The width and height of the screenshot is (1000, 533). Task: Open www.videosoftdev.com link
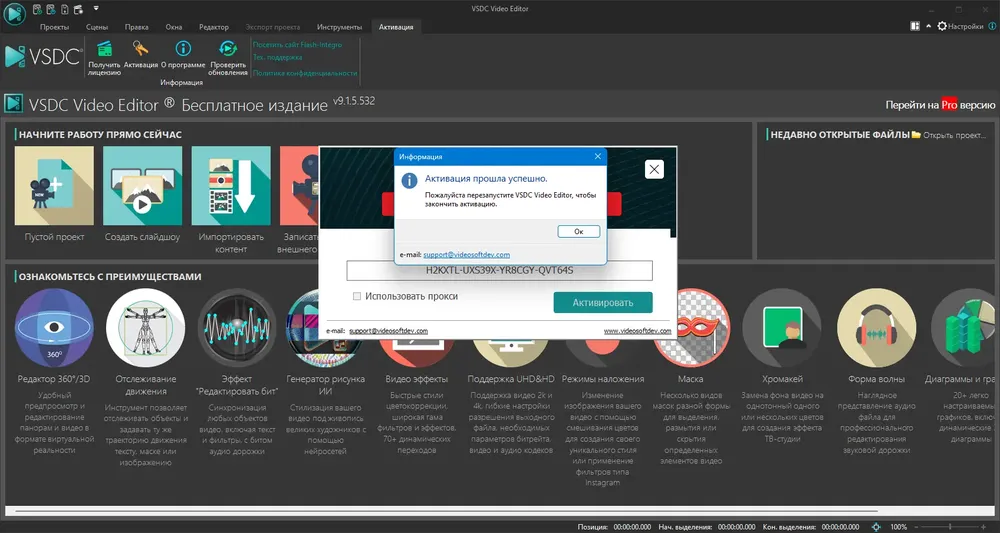pyautogui.click(x=637, y=331)
